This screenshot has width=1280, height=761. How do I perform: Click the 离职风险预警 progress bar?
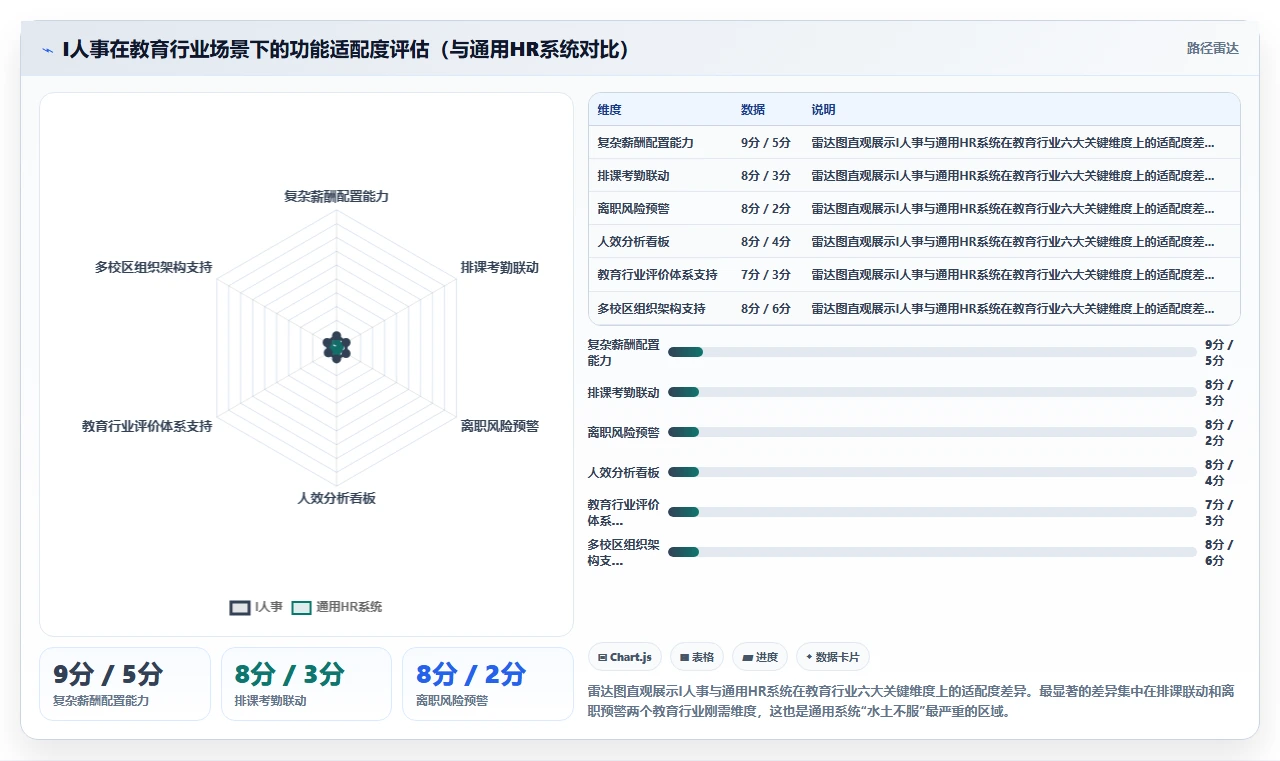(932, 432)
